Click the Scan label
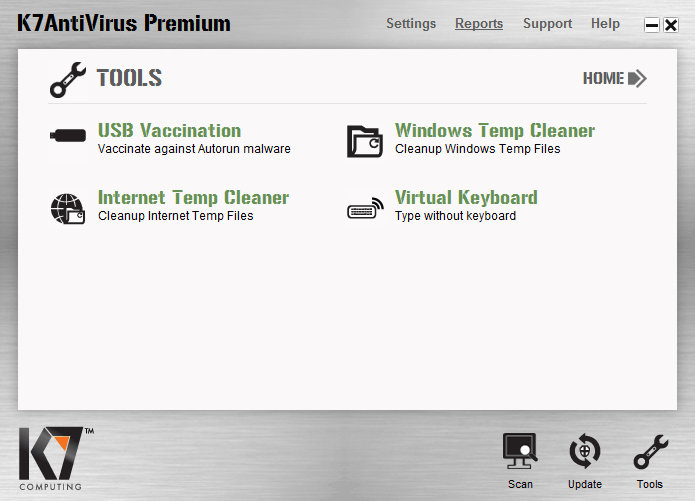The height and width of the screenshot is (501, 695). 520,484
